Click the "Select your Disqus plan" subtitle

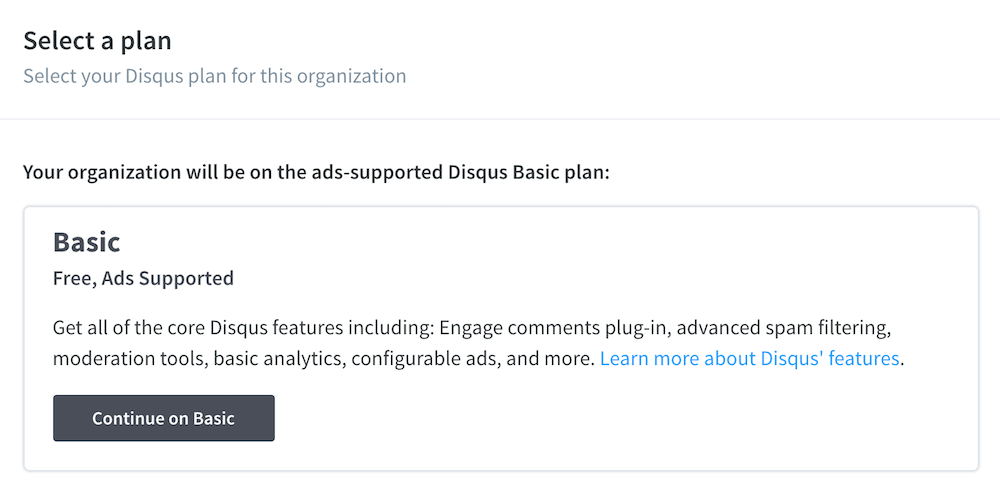[x=214, y=76]
